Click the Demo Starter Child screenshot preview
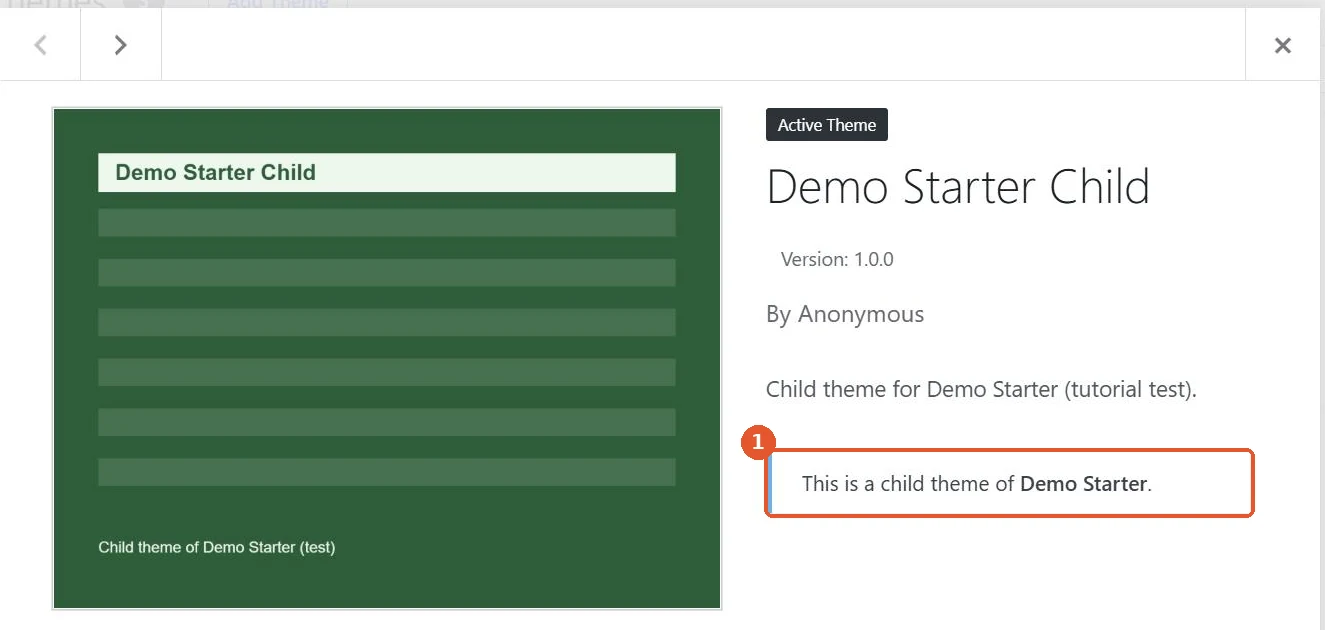The height and width of the screenshot is (630, 1325). [x=387, y=358]
